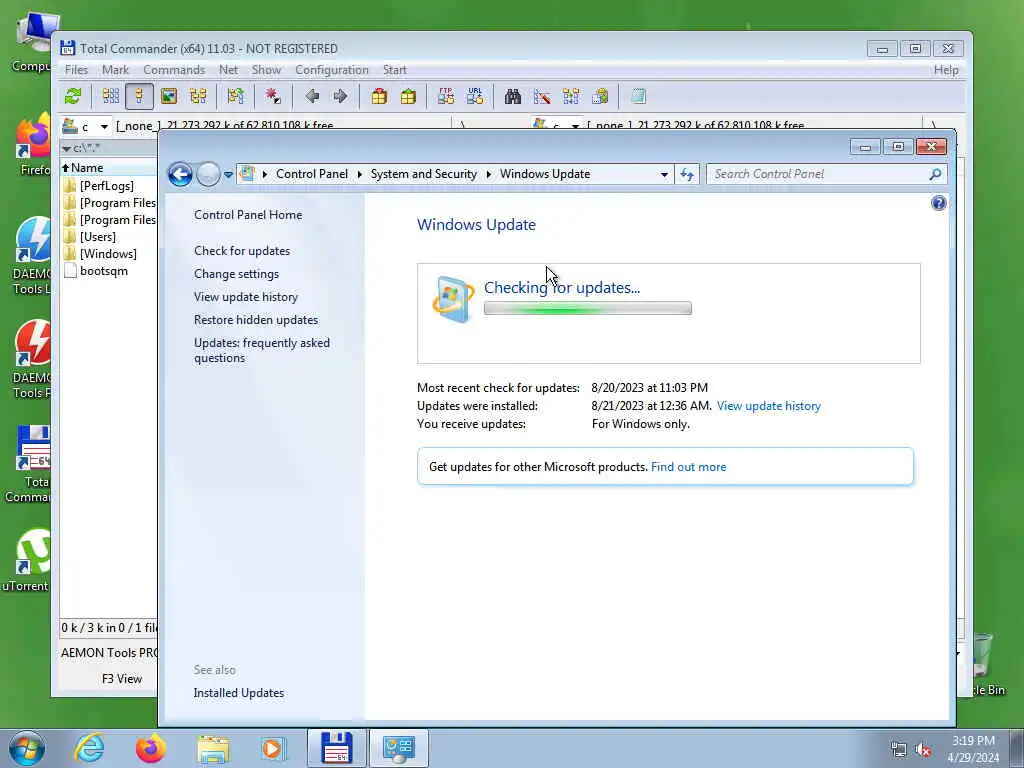Click the Back arrow in the Control Panel window
1024x768 pixels.
click(x=180, y=174)
